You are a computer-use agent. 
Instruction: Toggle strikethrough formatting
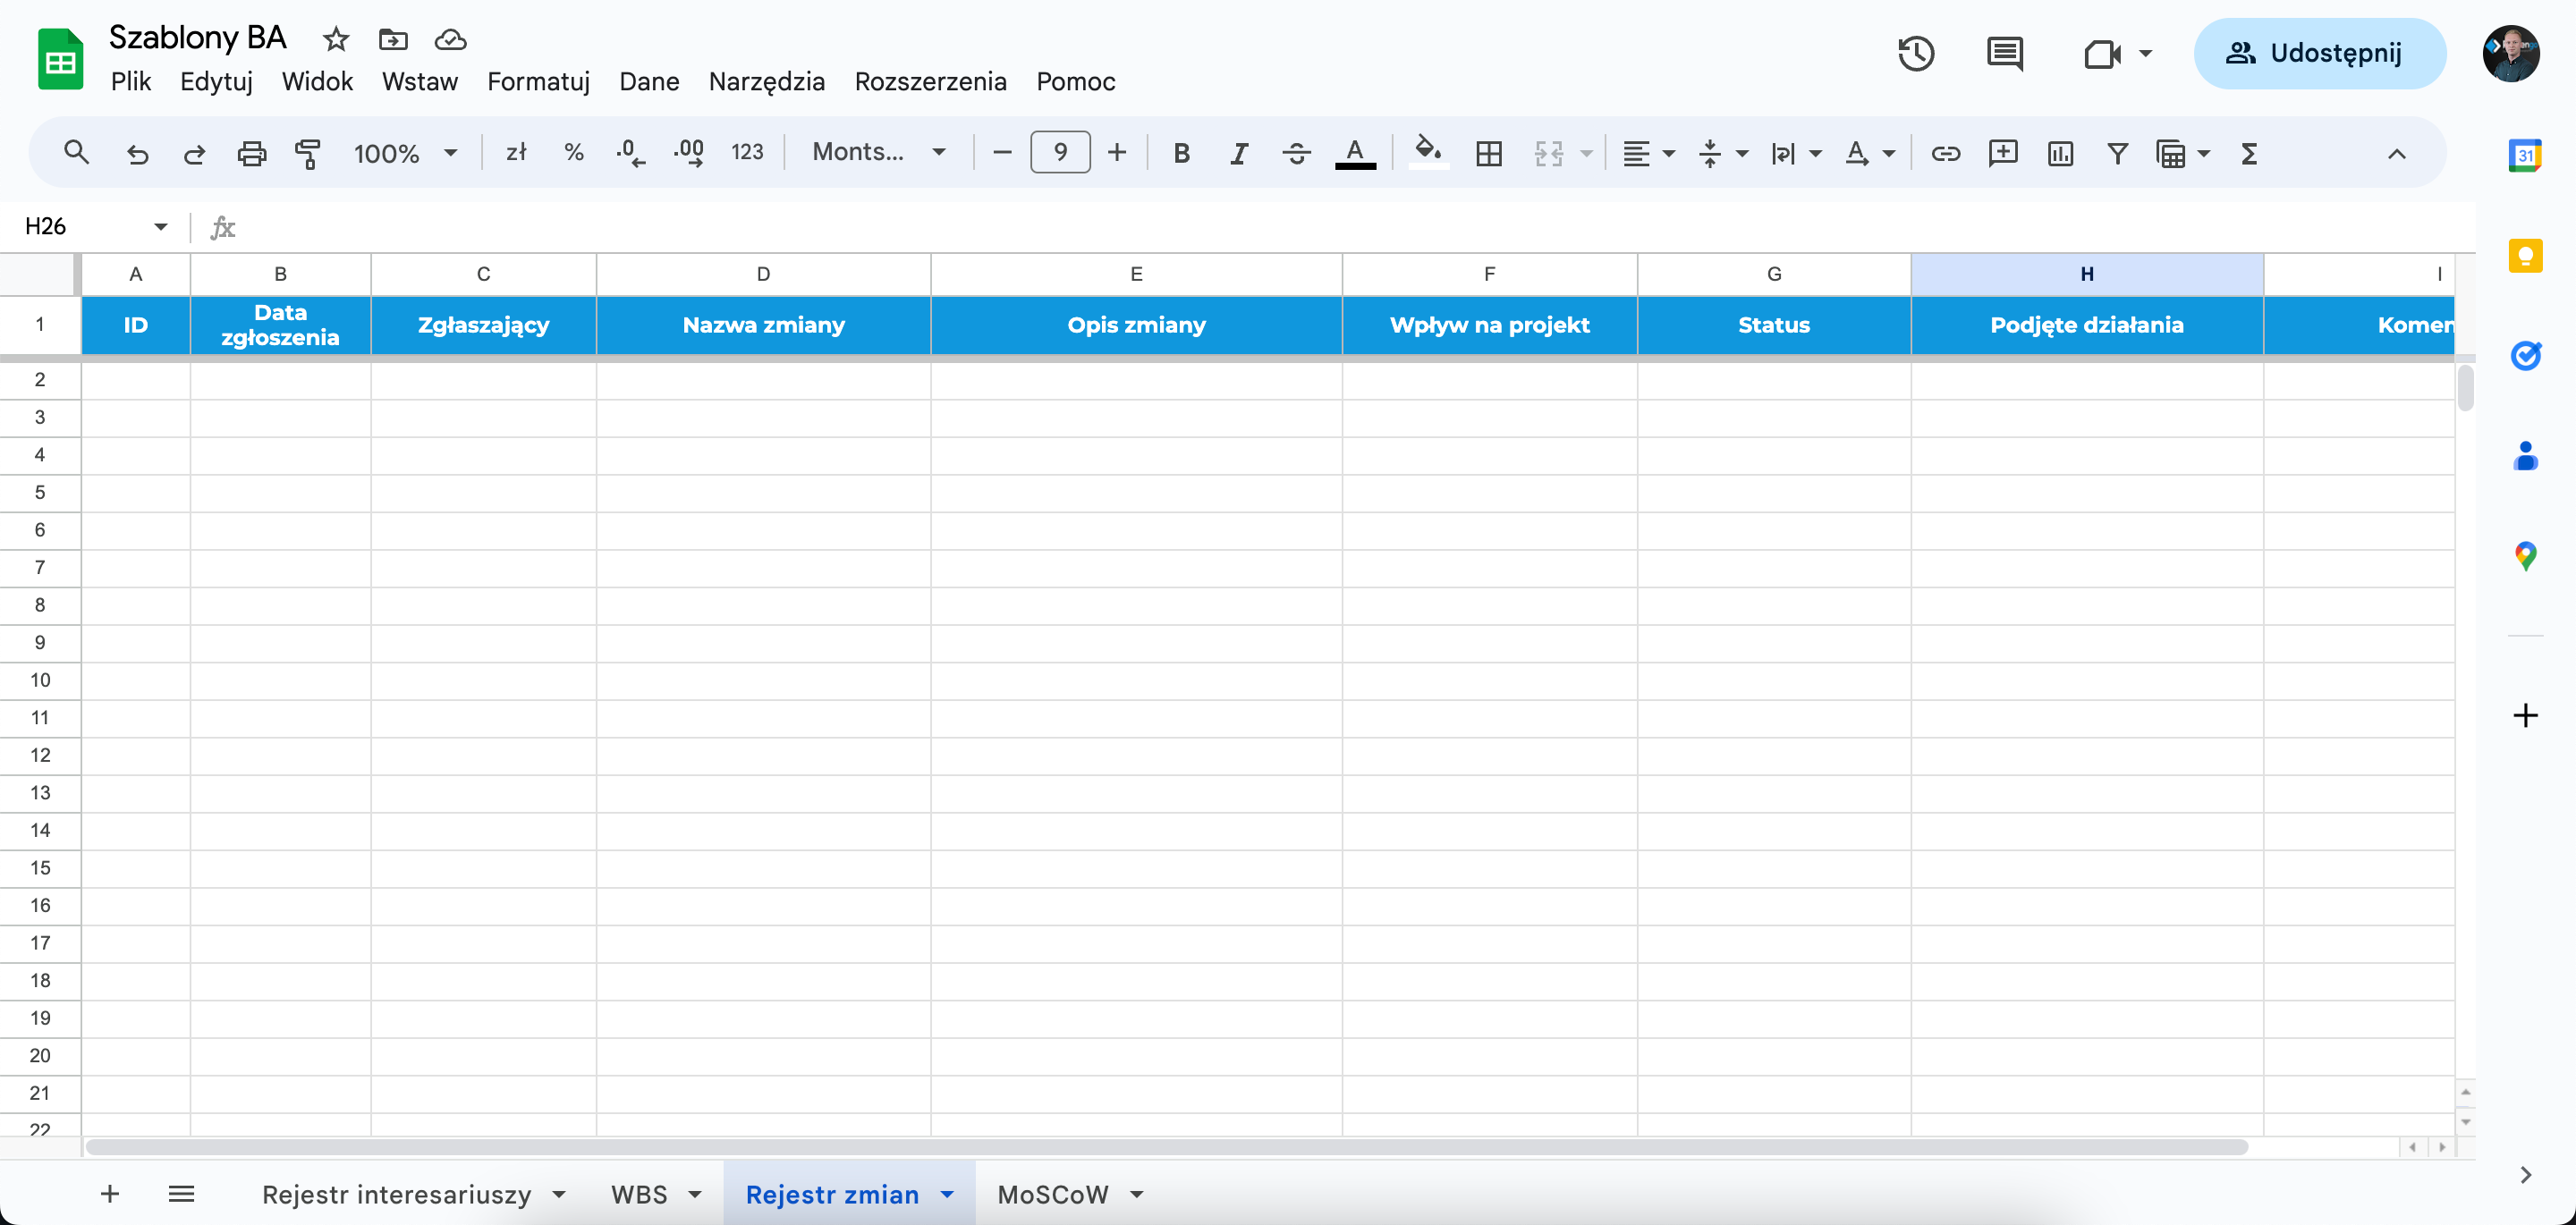(1296, 153)
